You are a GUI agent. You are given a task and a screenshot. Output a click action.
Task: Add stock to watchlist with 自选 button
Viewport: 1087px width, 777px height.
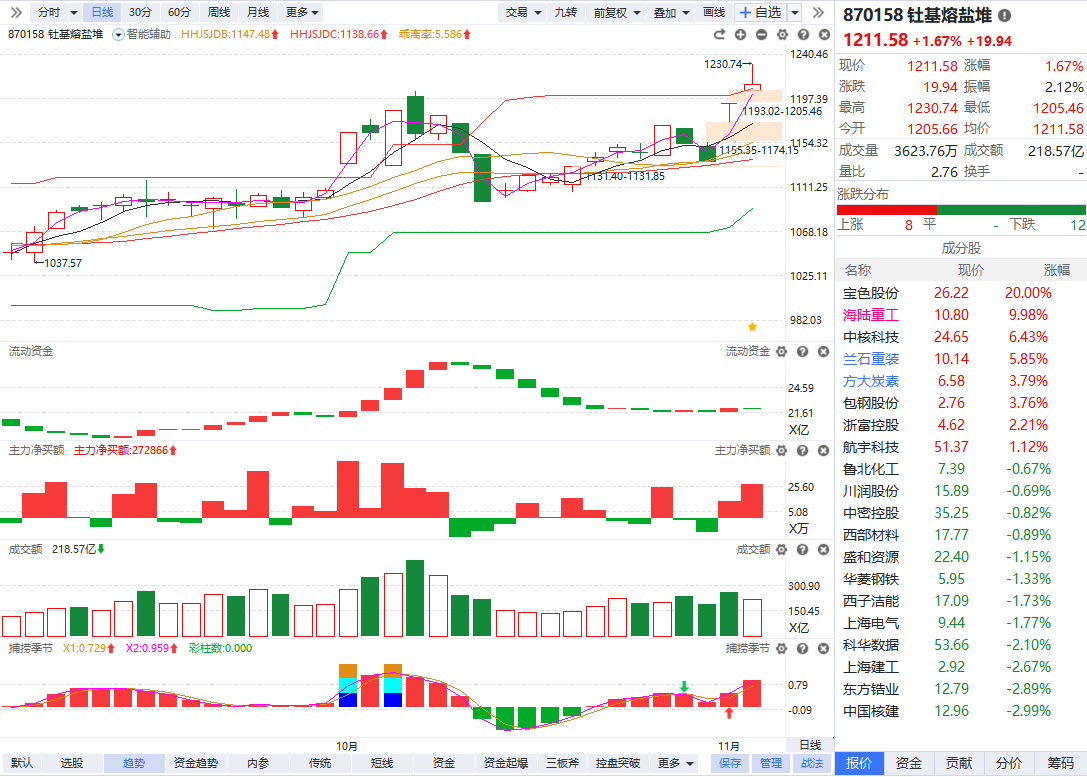[760, 12]
